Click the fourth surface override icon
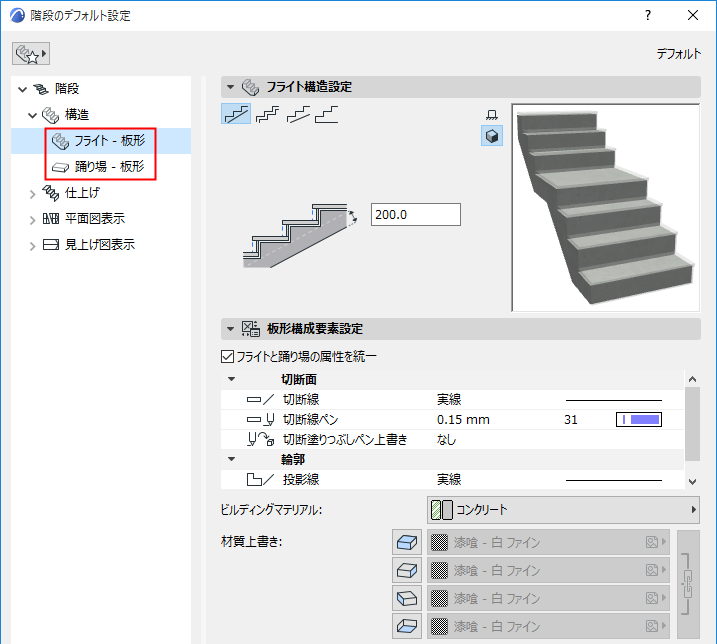Image resolution: width=717 pixels, height=644 pixels. [407, 626]
